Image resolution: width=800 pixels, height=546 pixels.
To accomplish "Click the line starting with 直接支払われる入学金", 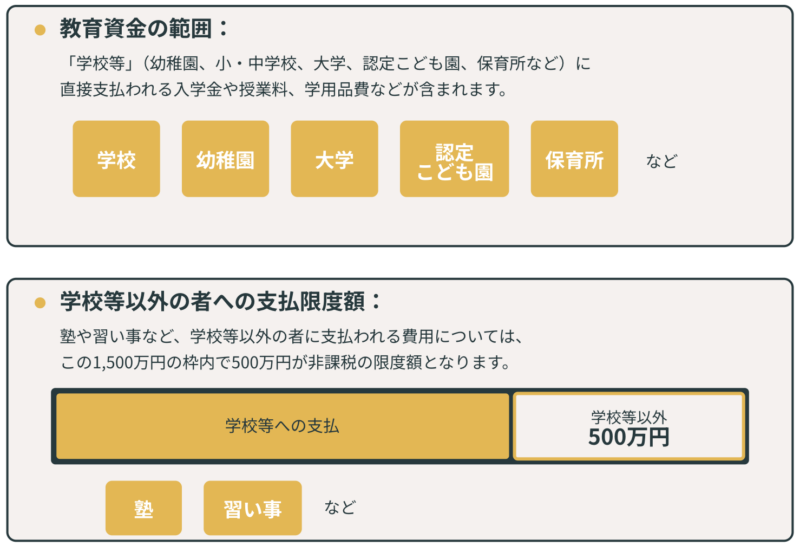I will click(x=284, y=89).
